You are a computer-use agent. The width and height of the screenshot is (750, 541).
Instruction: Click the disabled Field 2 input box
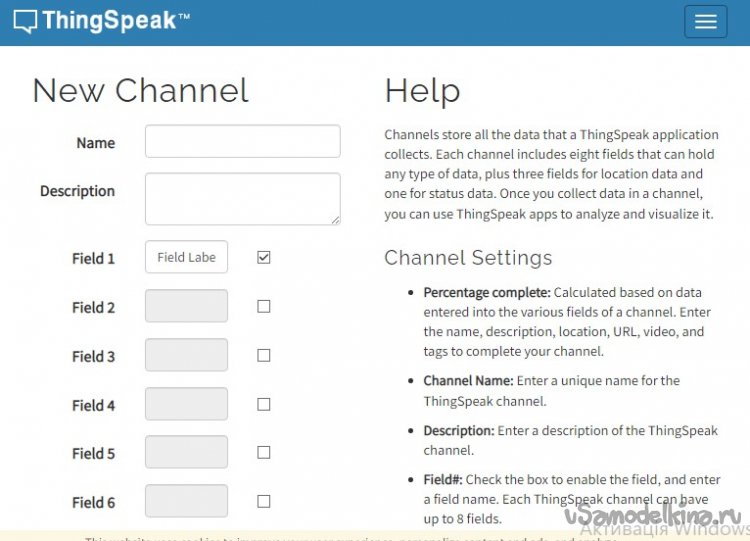pos(186,306)
